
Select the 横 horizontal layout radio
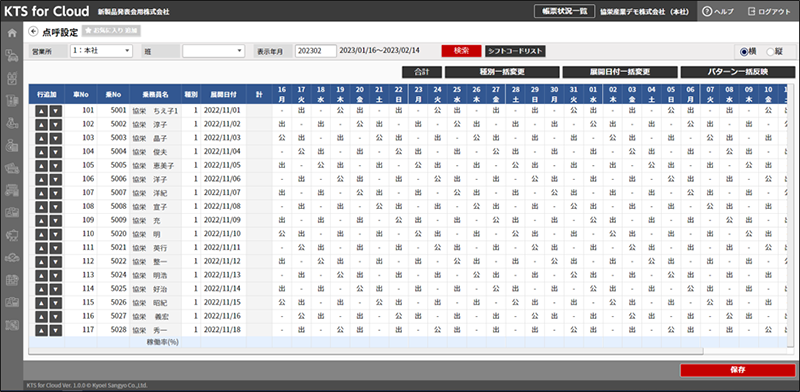pos(744,52)
